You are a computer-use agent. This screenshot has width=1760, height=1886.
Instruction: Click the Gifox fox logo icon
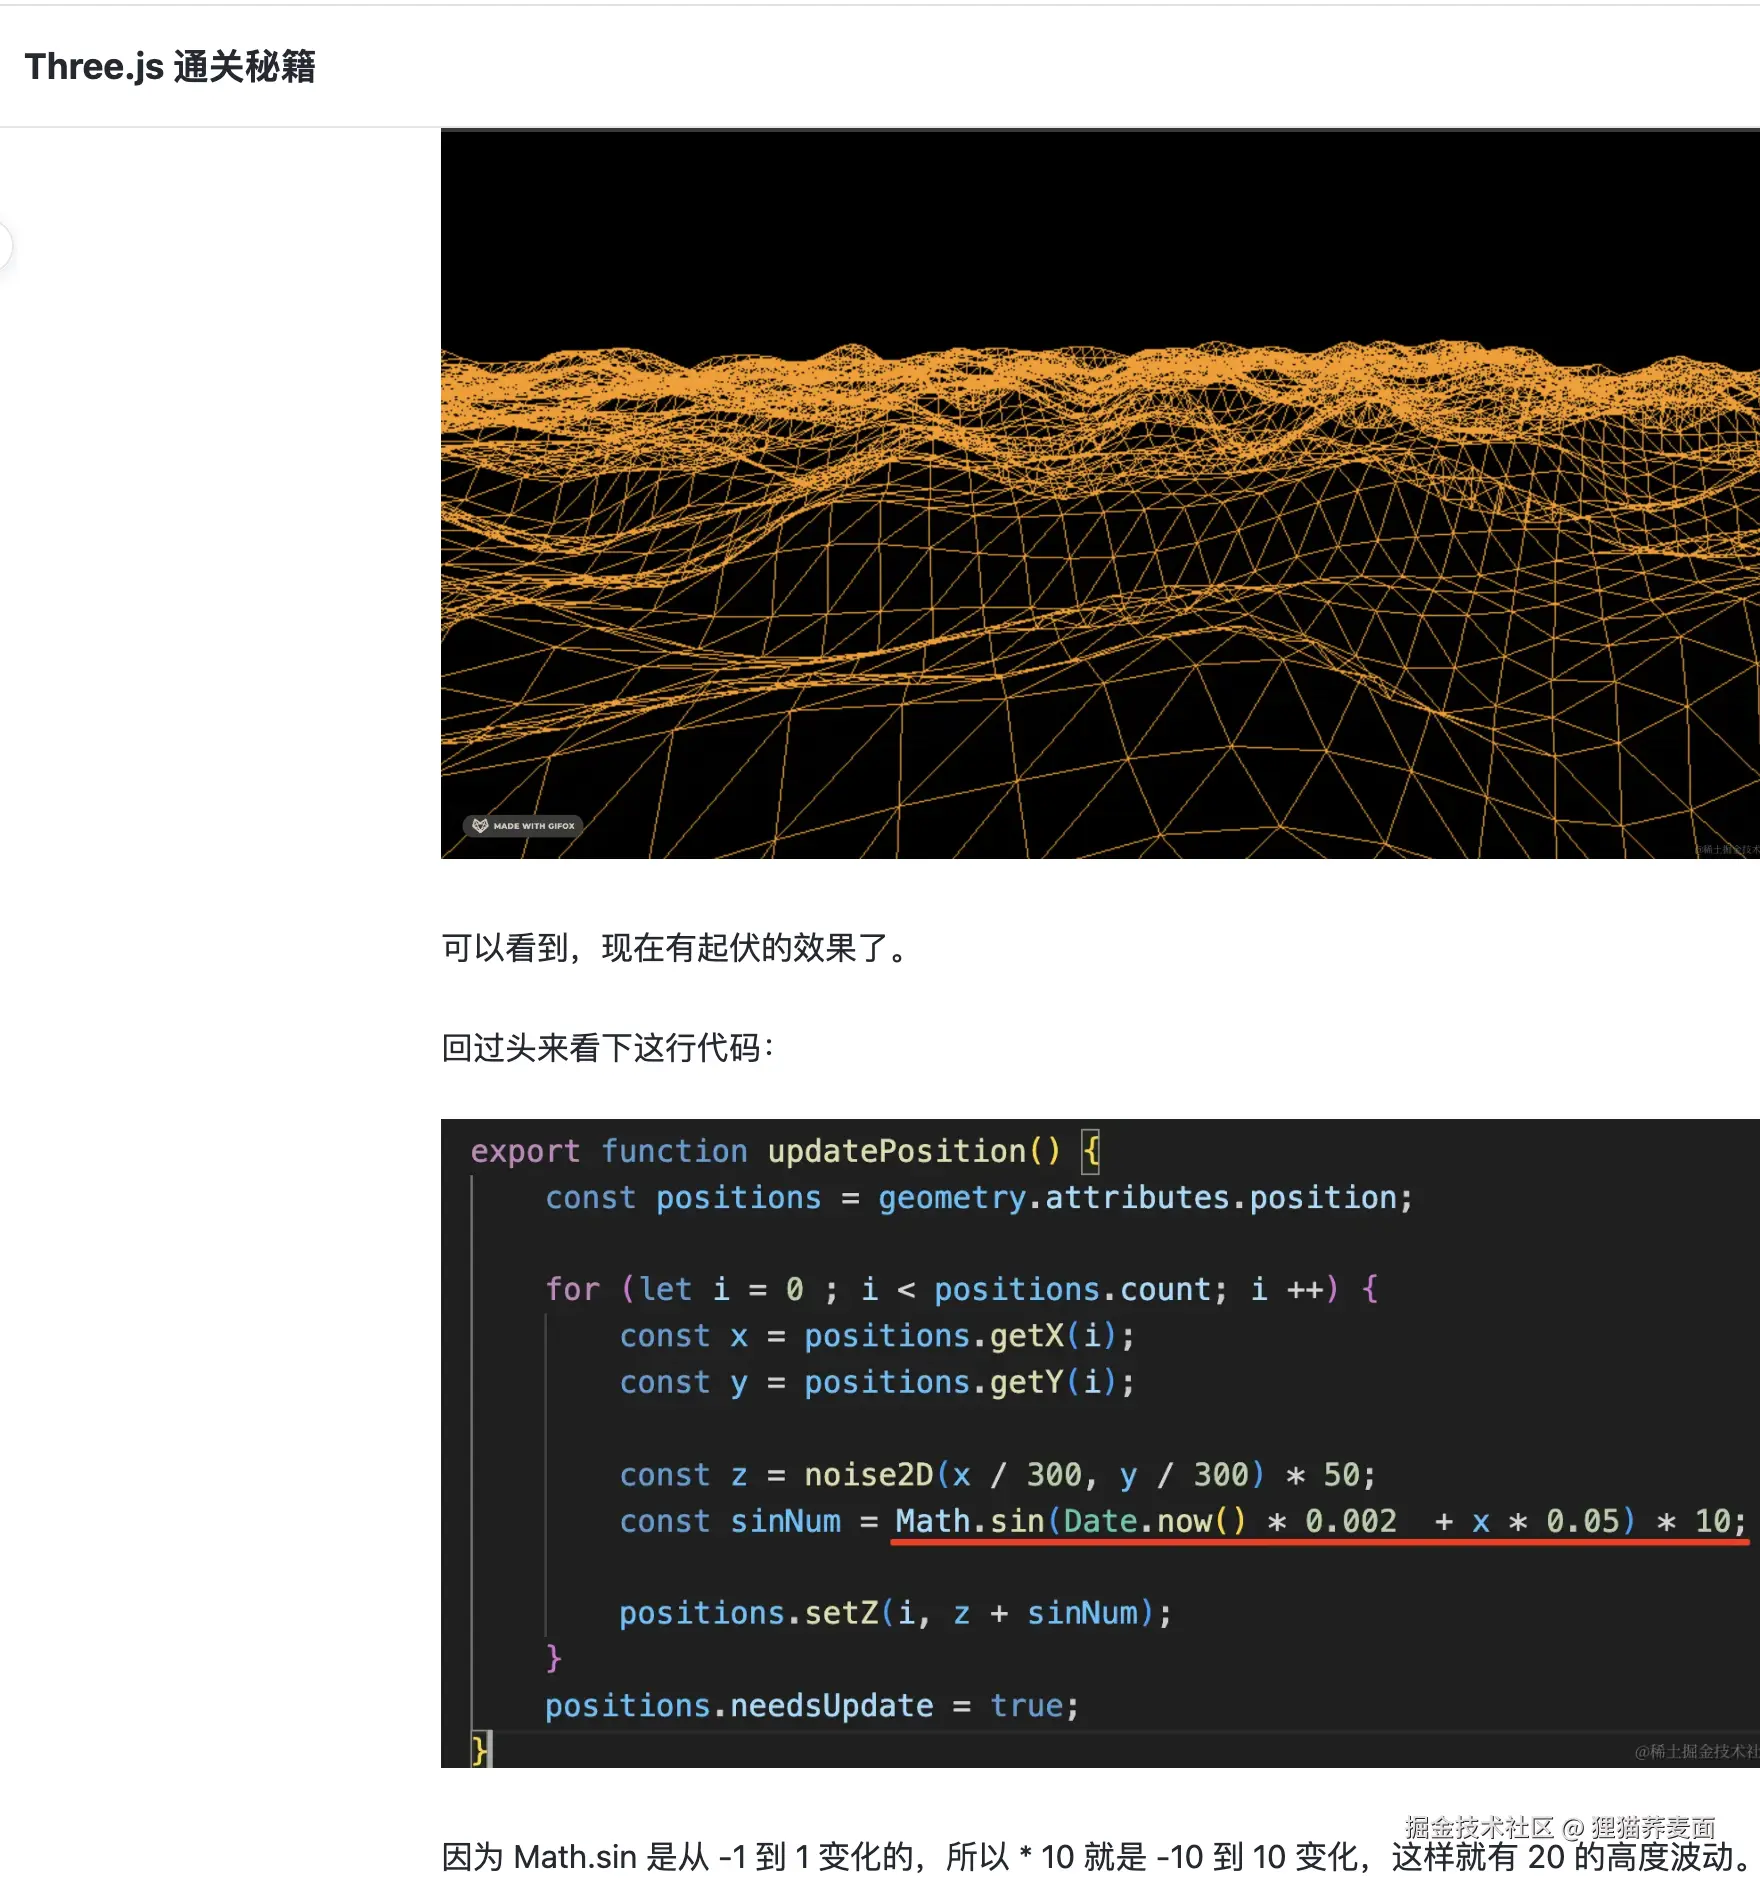click(480, 825)
